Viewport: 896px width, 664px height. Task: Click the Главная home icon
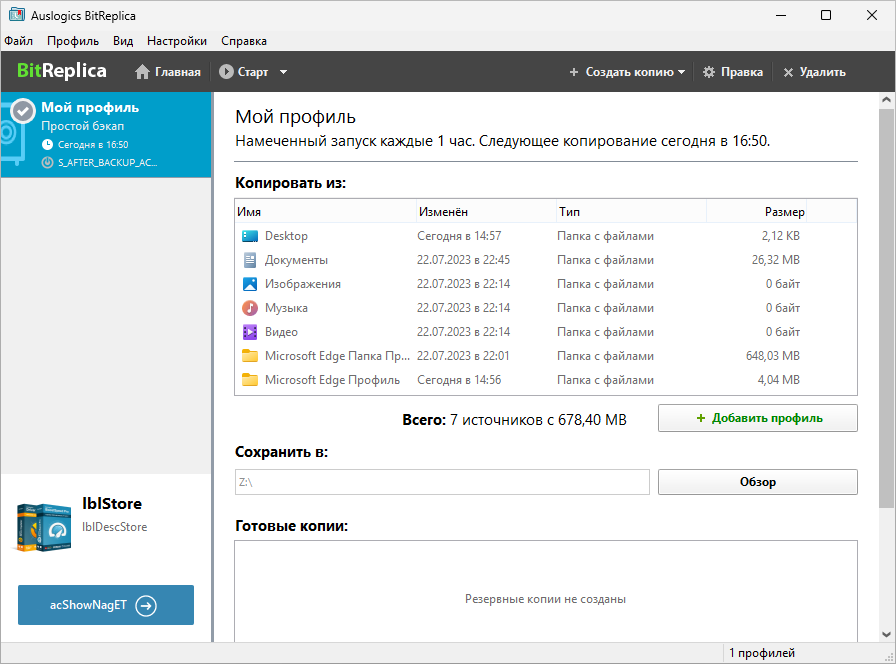coord(142,72)
